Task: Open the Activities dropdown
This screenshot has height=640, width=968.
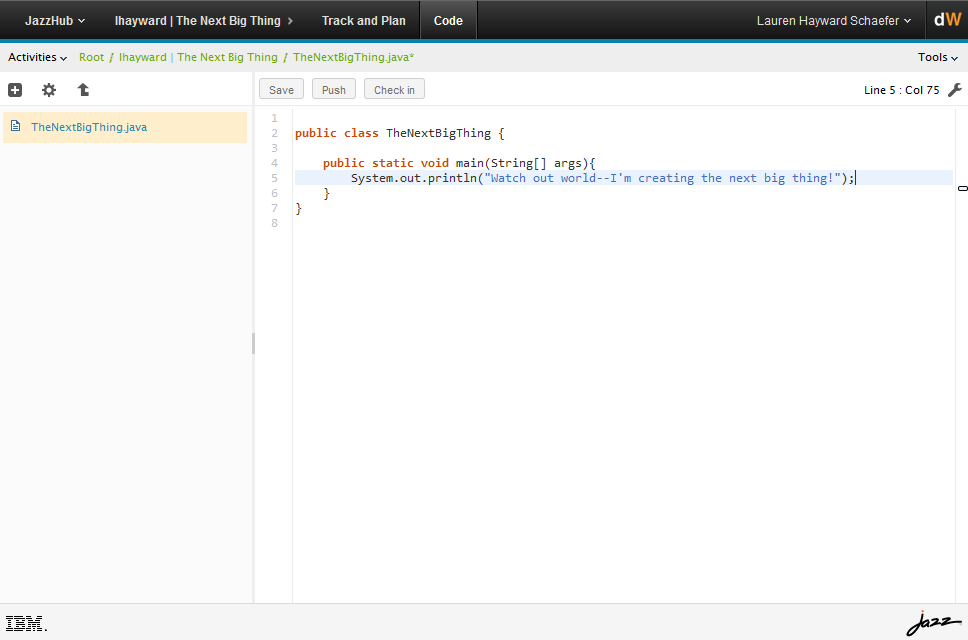Action: (37, 57)
